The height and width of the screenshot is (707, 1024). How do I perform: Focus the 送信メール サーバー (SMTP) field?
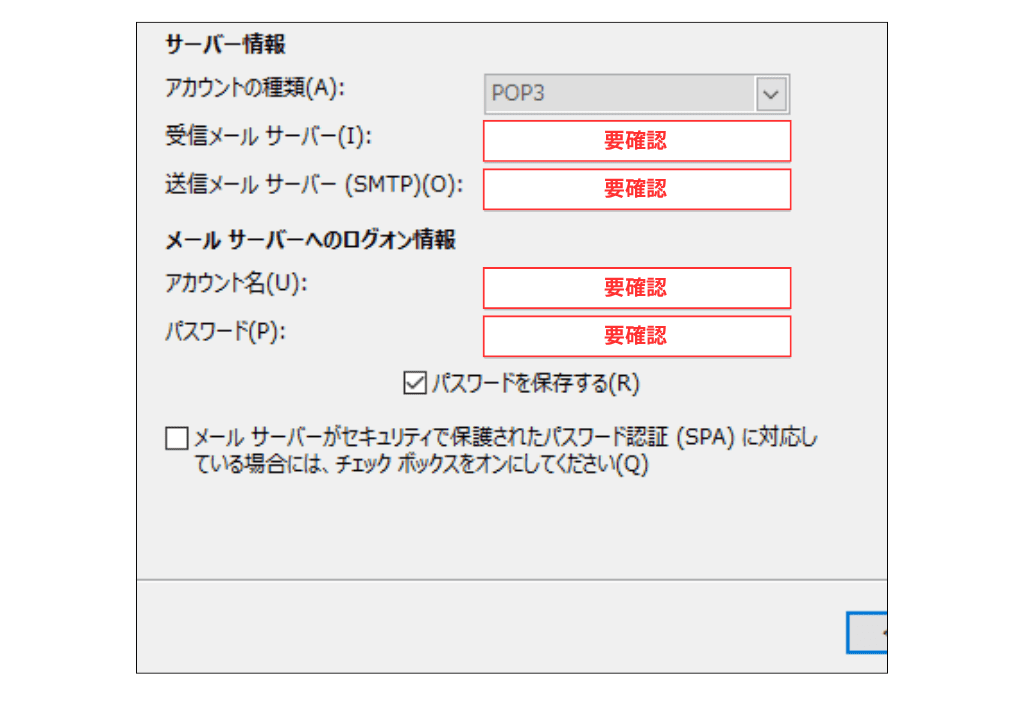(x=637, y=189)
